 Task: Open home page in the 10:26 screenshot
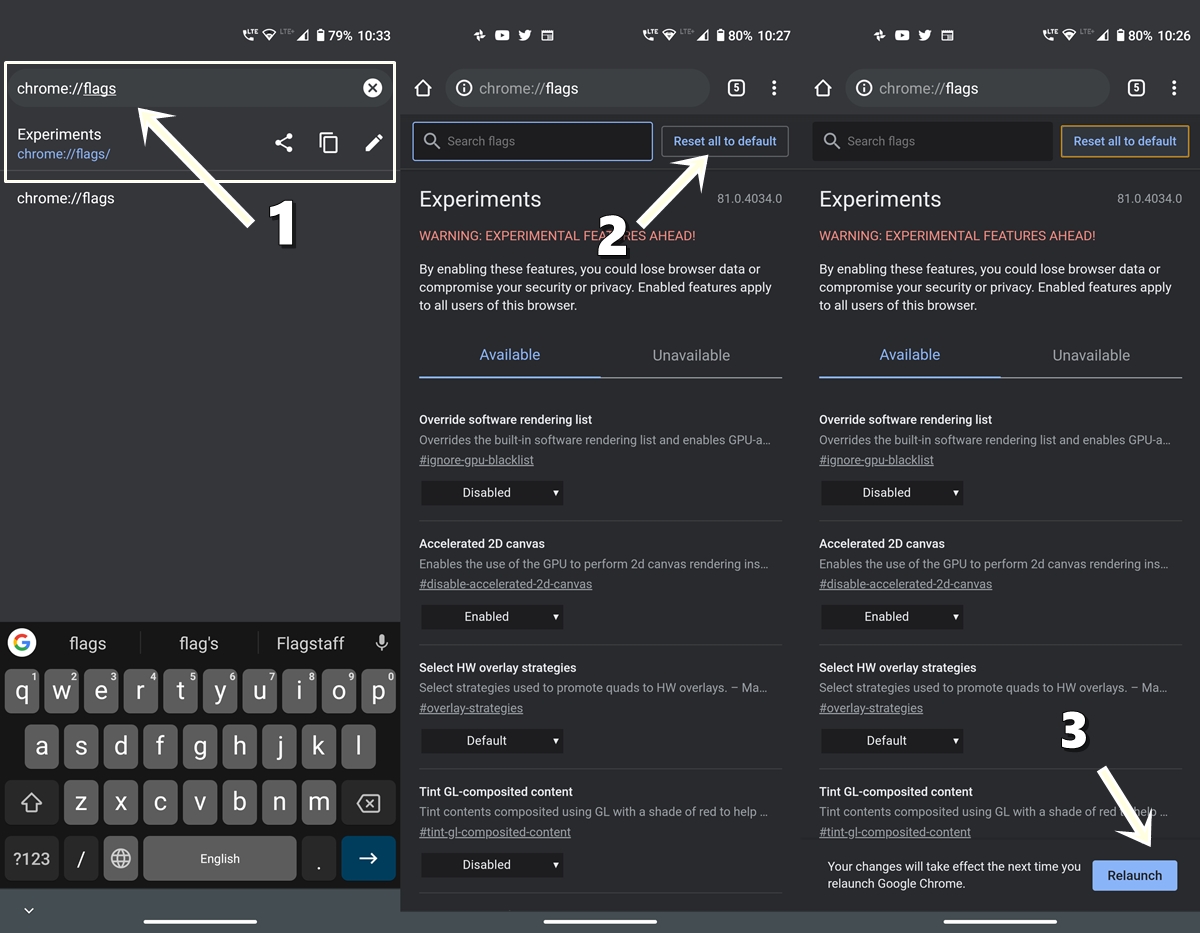pos(823,88)
